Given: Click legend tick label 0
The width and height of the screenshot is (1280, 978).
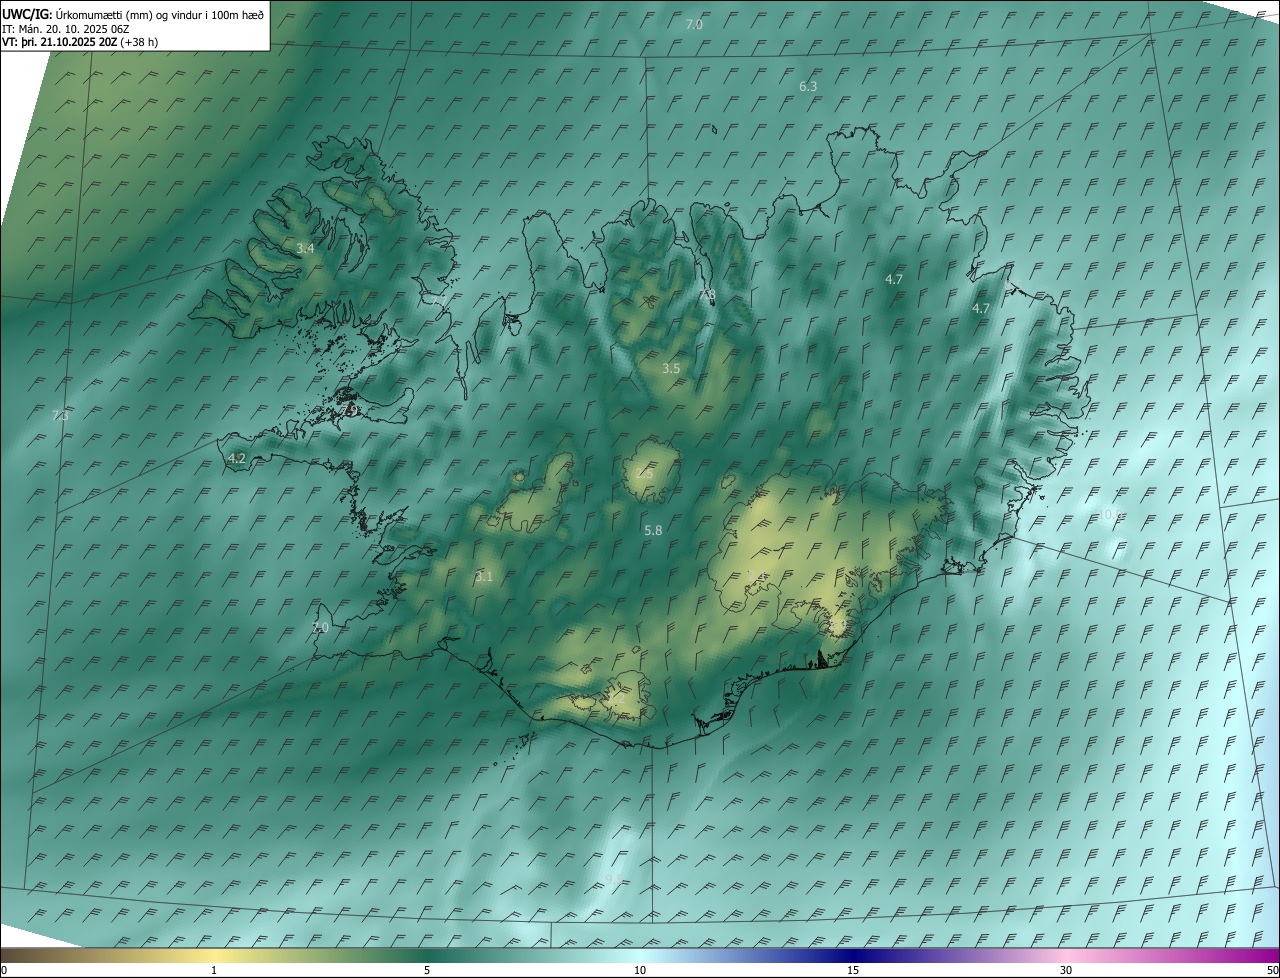Looking at the screenshot, I should point(4,970).
